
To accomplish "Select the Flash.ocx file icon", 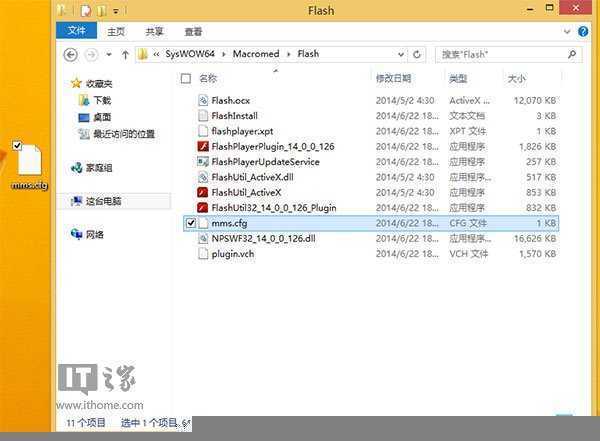I will coord(203,100).
